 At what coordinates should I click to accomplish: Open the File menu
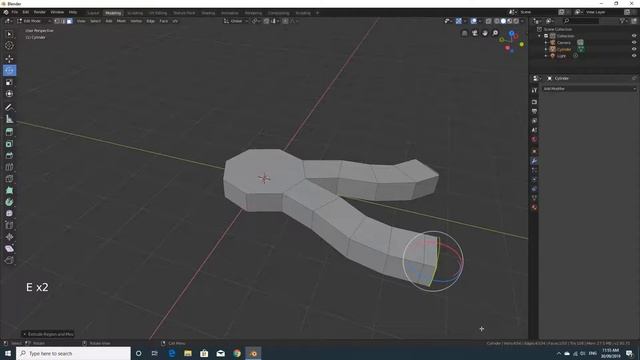15,12
